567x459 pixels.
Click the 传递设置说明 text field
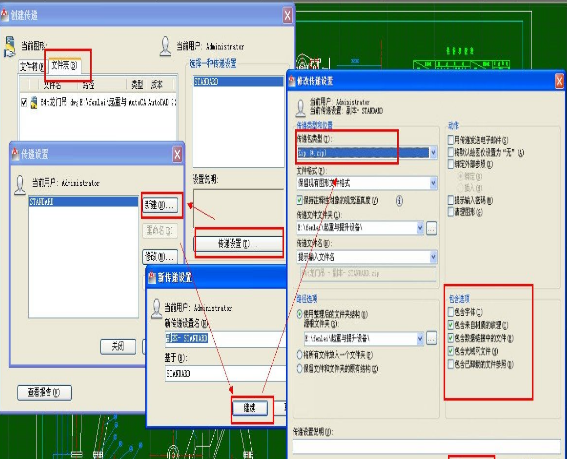(x=426, y=446)
